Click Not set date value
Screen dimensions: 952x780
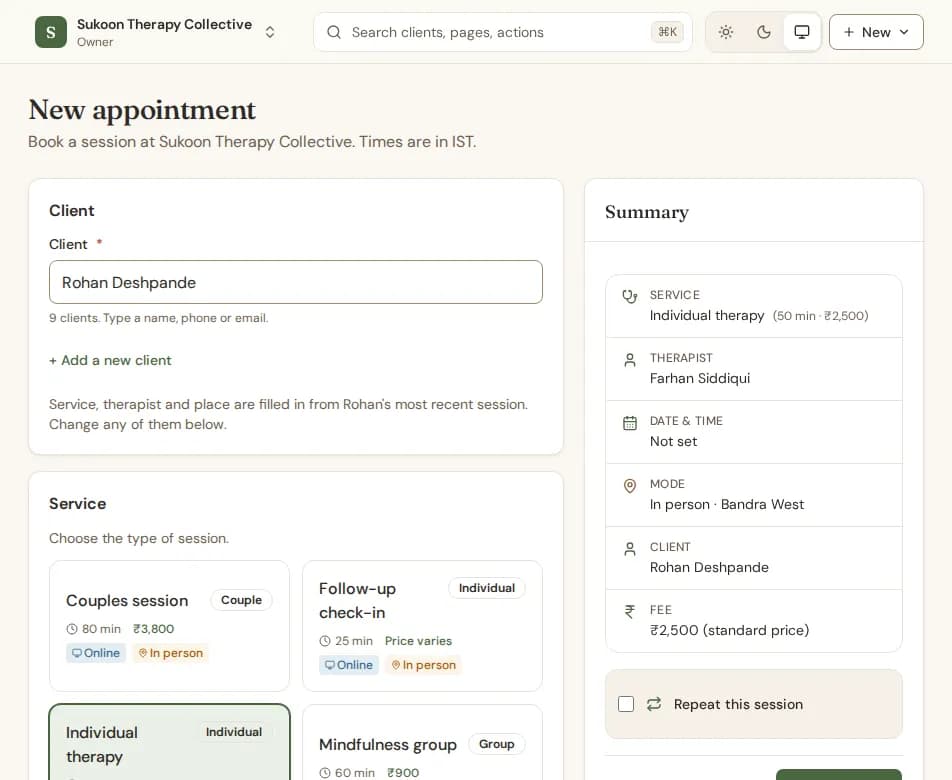coord(673,442)
